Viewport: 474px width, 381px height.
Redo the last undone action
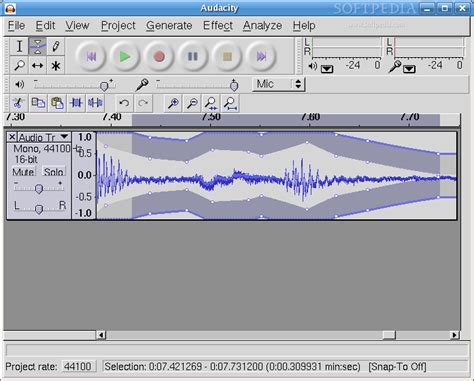click(143, 103)
